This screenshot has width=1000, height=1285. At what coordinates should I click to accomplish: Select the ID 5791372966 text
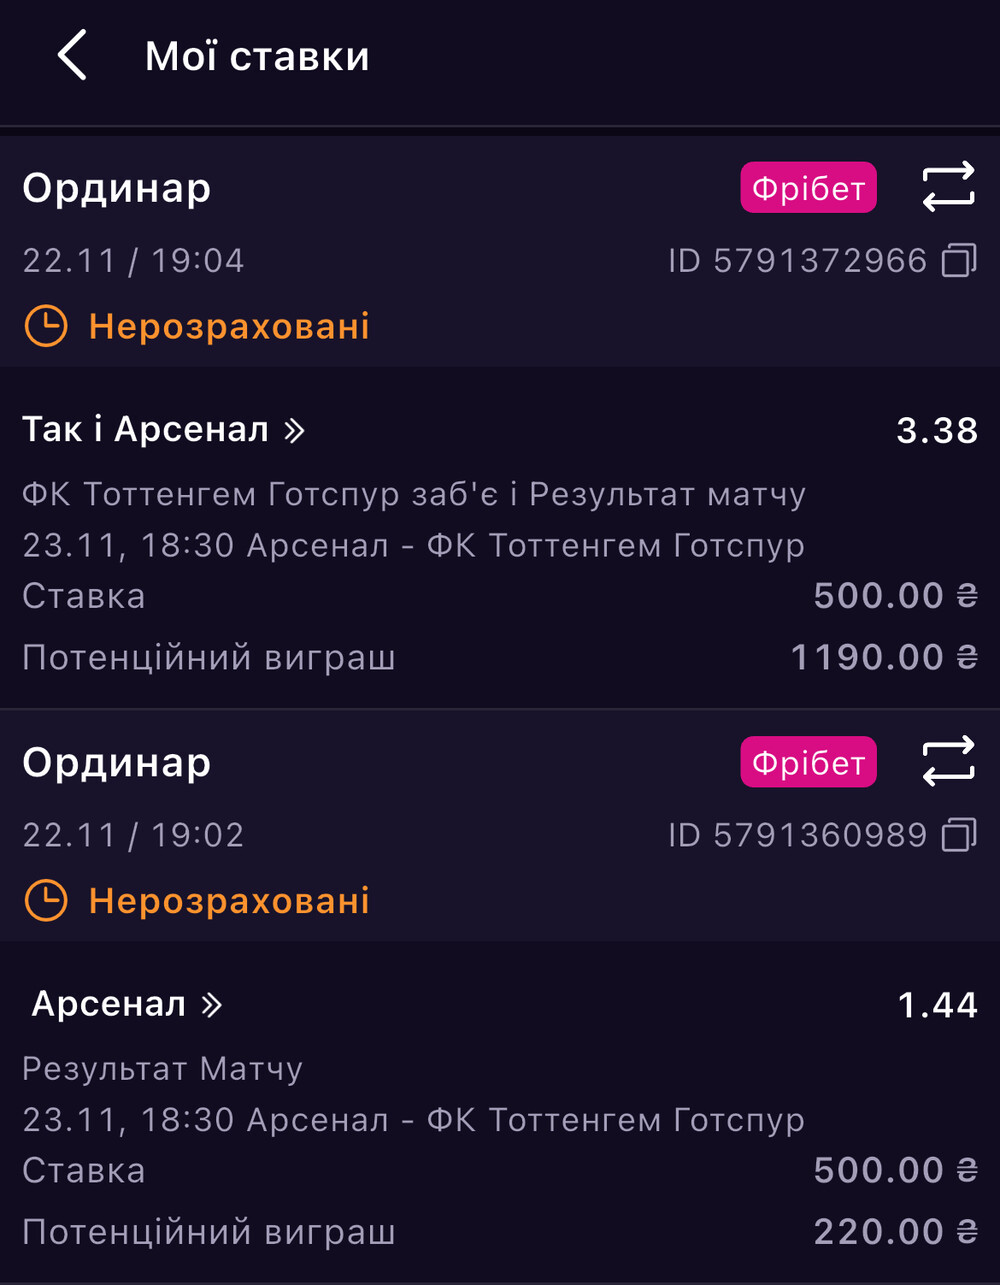[x=797, y=261]
